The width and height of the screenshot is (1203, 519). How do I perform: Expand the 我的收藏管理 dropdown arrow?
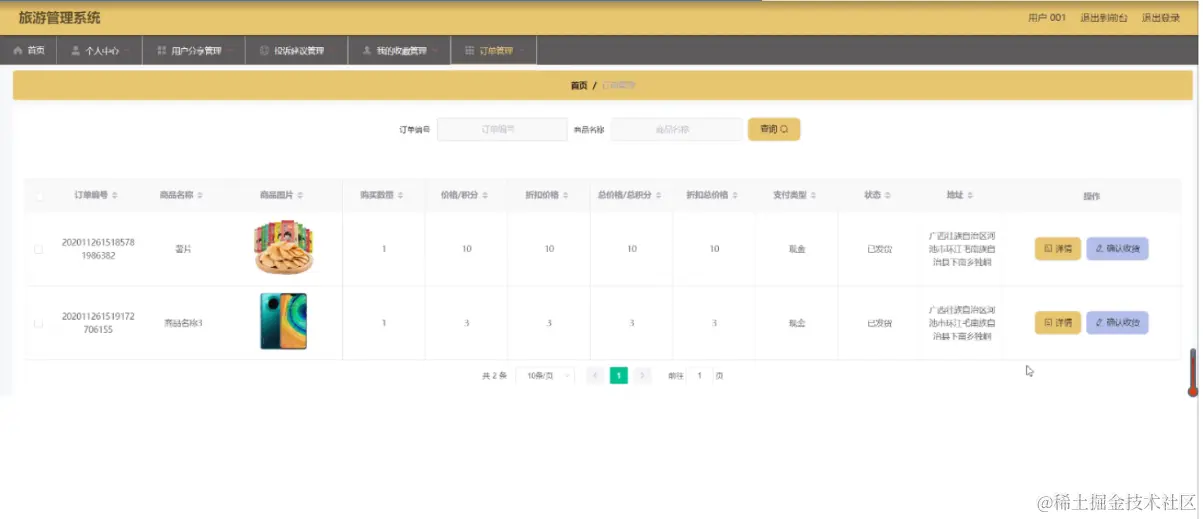(x=434, y=50)
